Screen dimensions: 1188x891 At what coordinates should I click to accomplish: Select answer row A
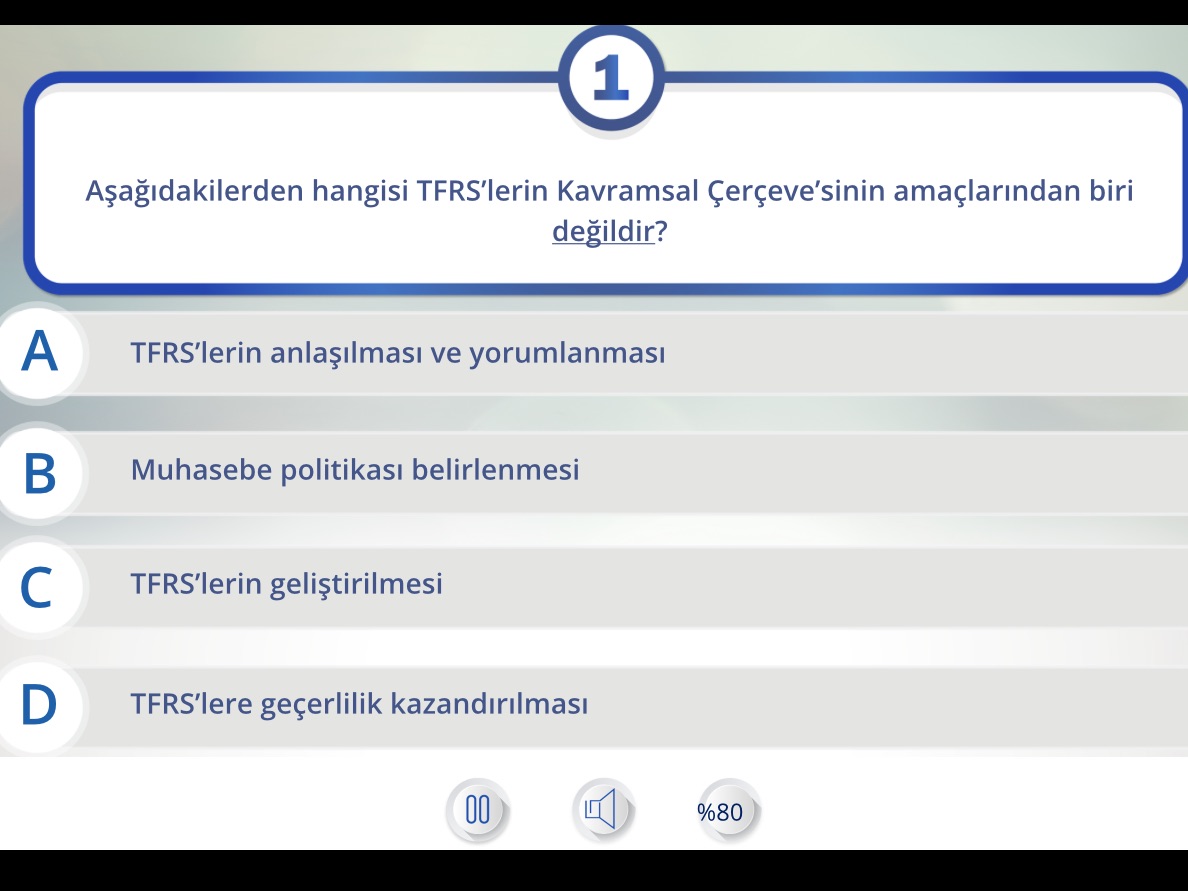(x=500, y=352)
